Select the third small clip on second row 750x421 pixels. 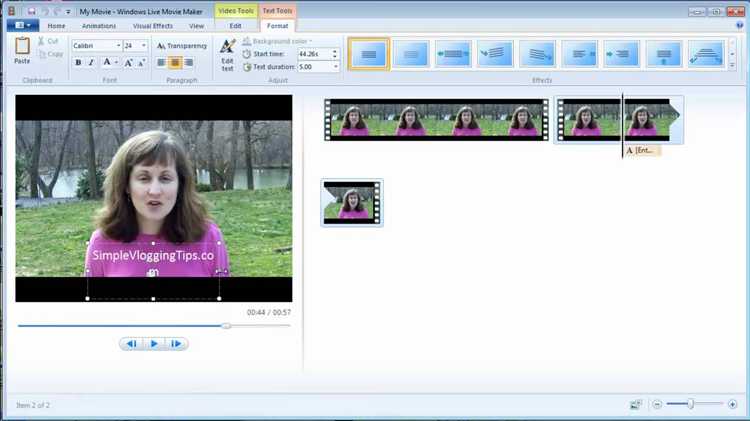pos(352,203)
